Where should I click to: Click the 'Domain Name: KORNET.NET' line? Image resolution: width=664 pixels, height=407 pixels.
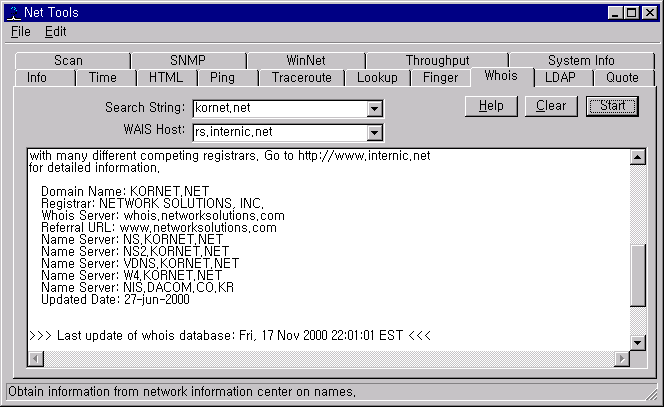point(125,191)
